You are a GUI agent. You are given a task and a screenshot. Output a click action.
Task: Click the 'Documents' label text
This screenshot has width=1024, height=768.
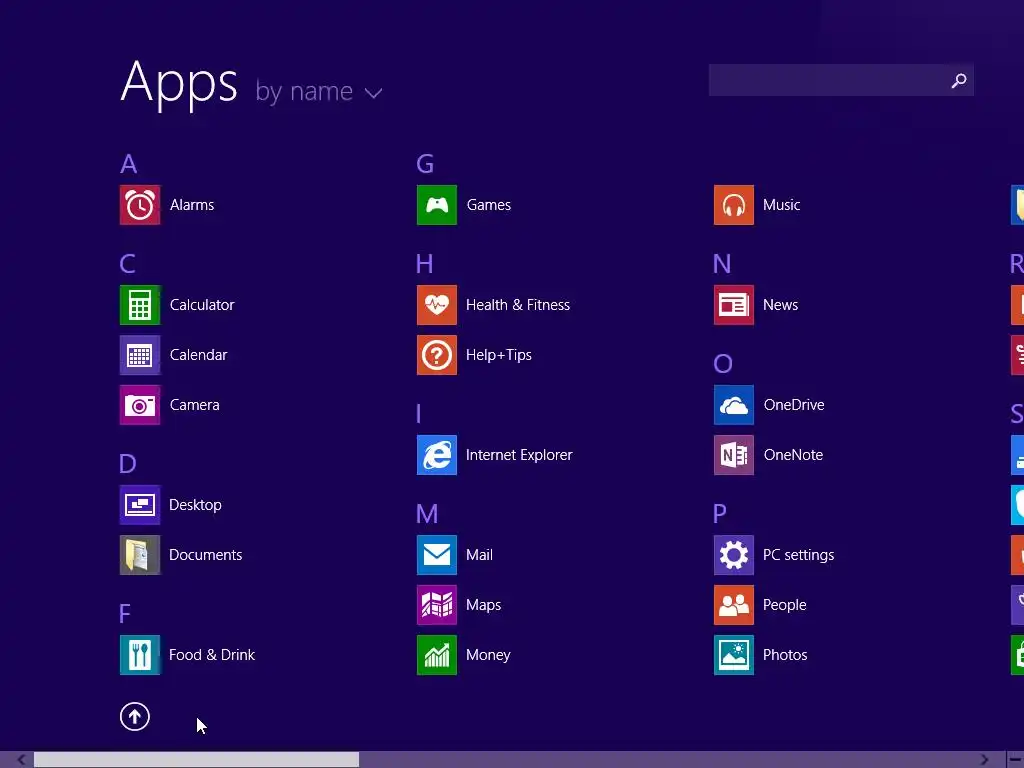(x=206, y=555)
